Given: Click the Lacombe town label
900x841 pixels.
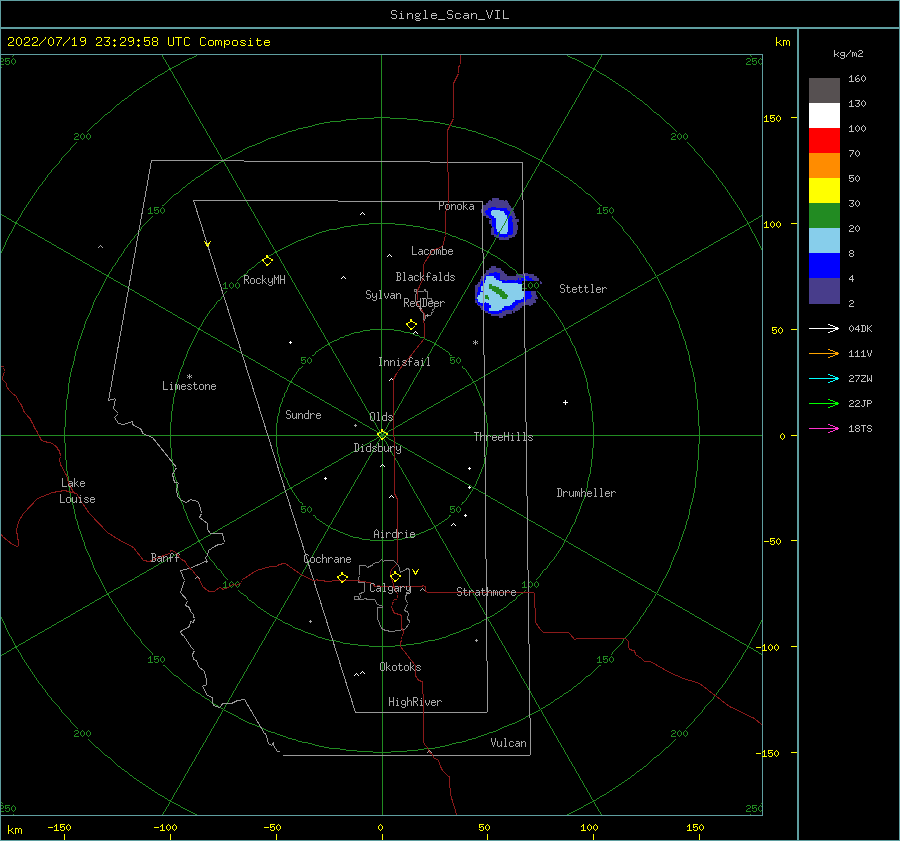Looking at the screenshot, I should coord(432,251).
